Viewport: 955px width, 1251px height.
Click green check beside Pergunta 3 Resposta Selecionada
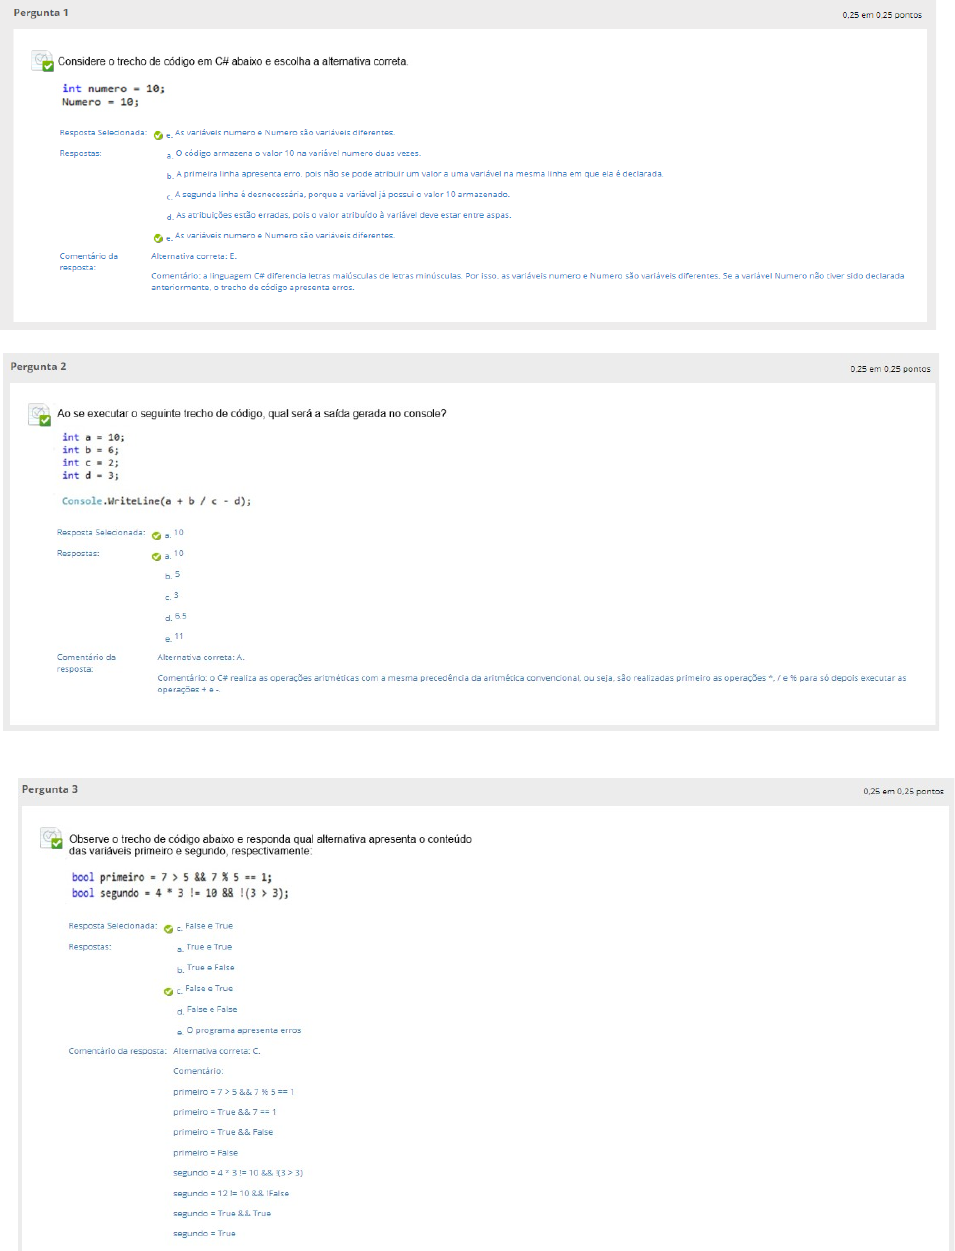click(x=168, y=928)
